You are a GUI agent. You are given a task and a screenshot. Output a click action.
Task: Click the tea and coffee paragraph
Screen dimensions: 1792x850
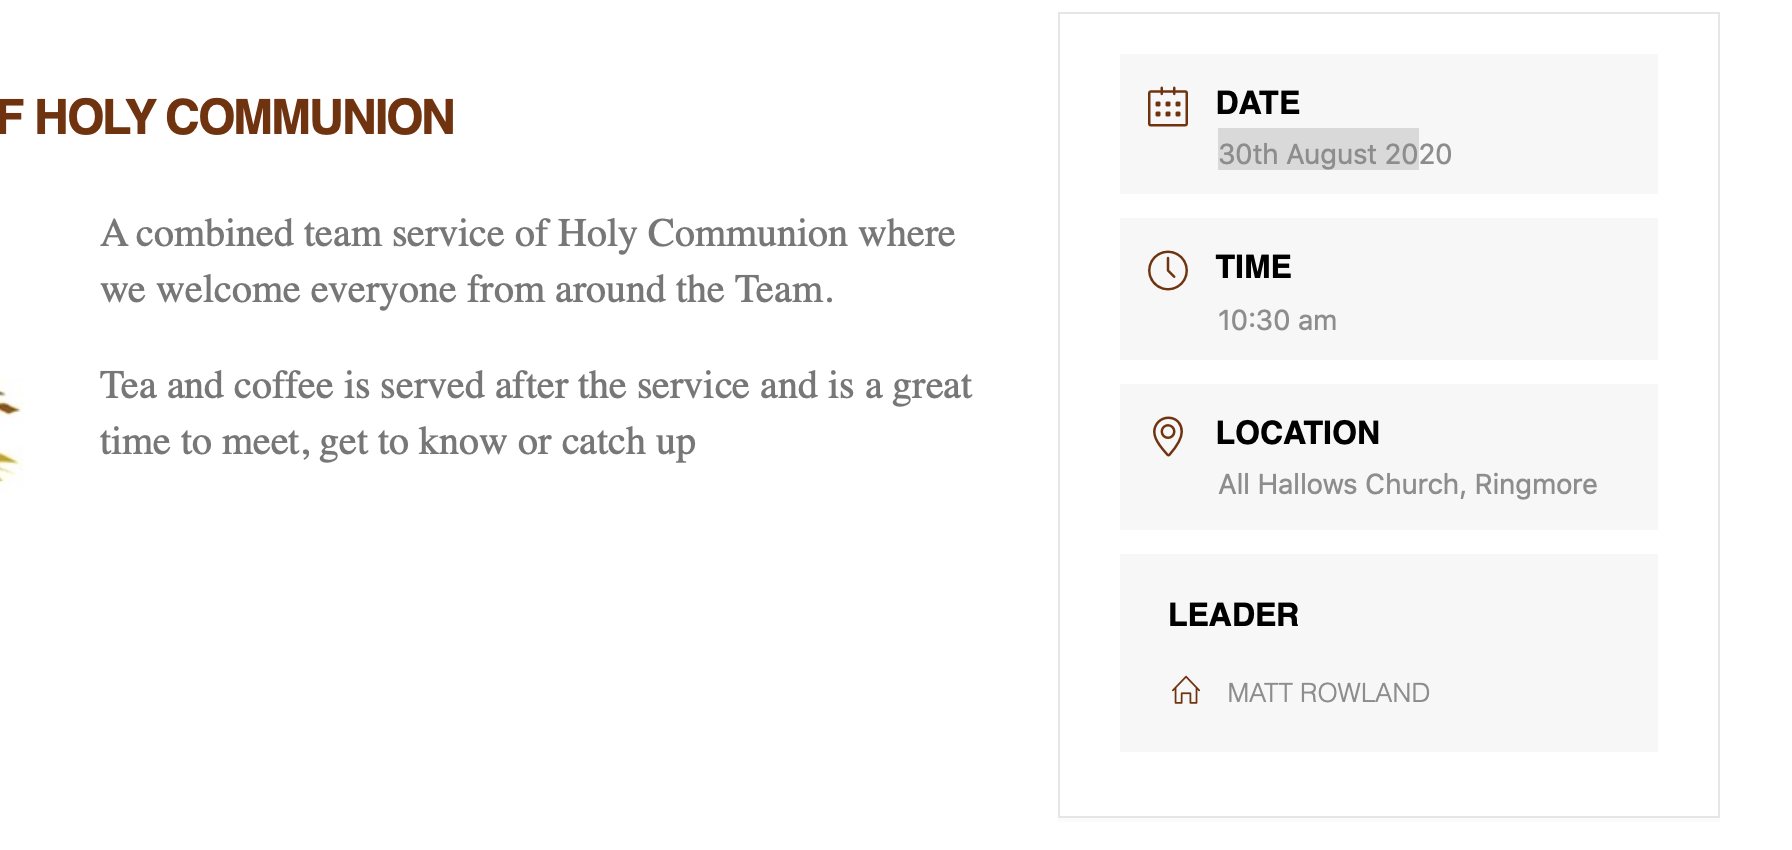point(536,414)
